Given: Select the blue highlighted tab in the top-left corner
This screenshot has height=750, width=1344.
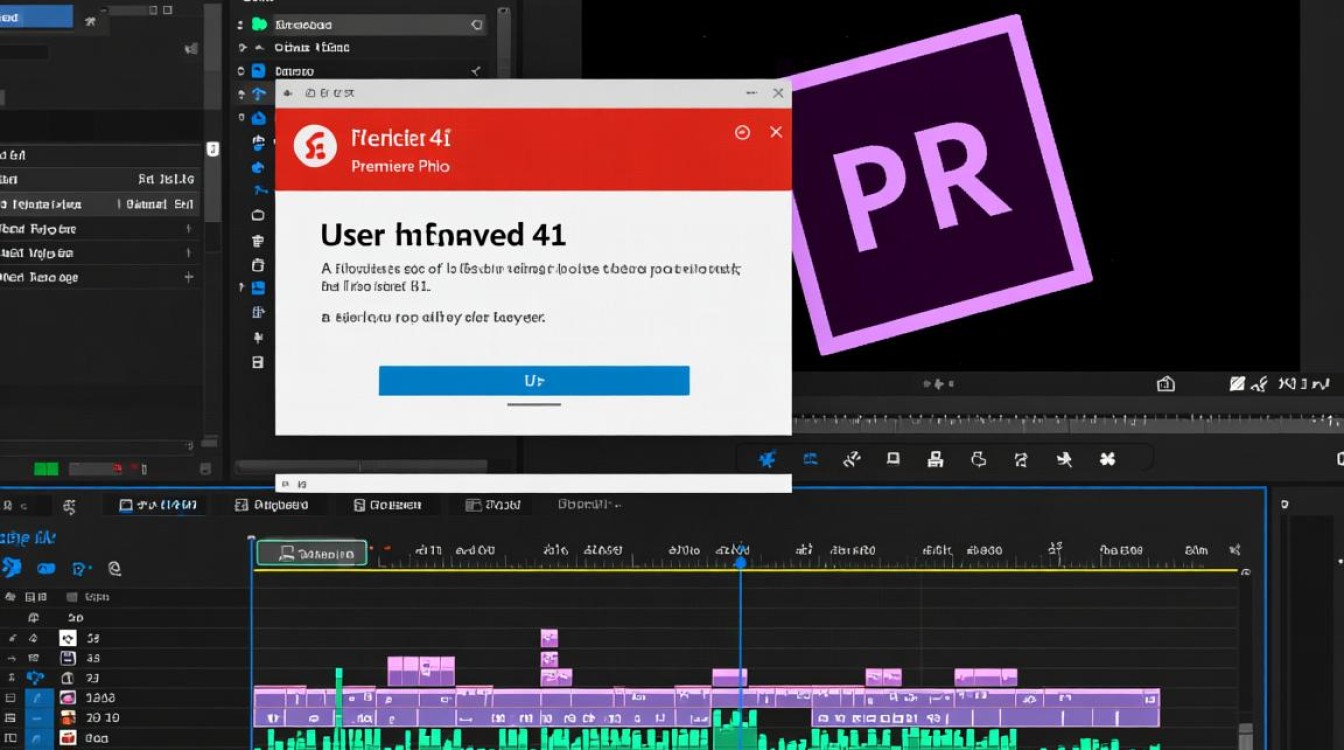Looking at the screenshot, I should (x=36, y=17).
